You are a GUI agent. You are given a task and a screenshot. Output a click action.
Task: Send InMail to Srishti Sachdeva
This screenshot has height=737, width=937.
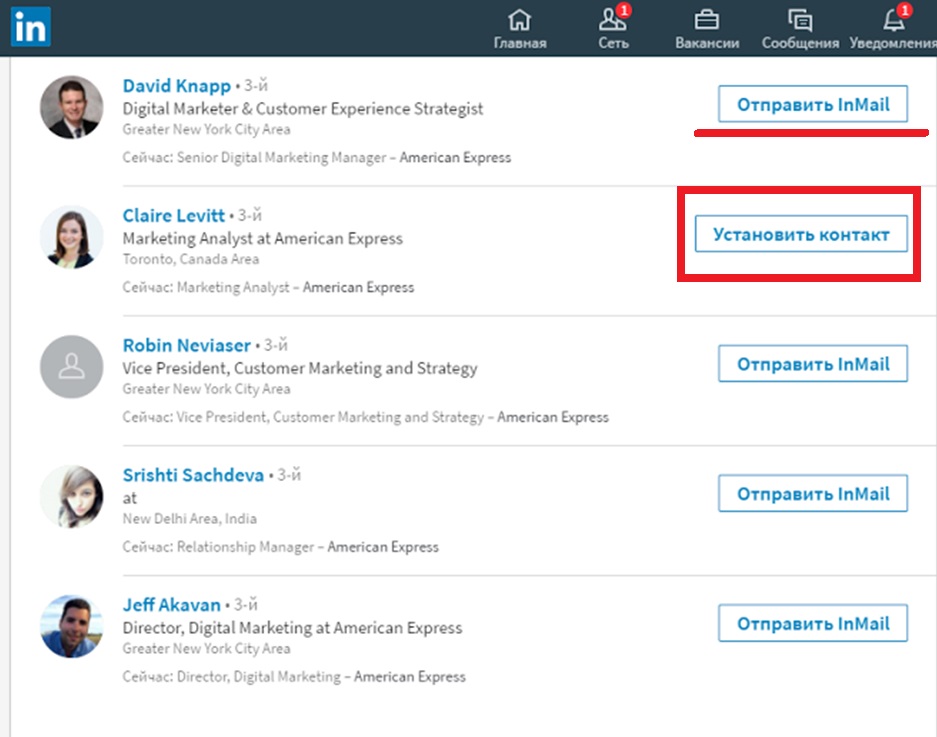813,493
